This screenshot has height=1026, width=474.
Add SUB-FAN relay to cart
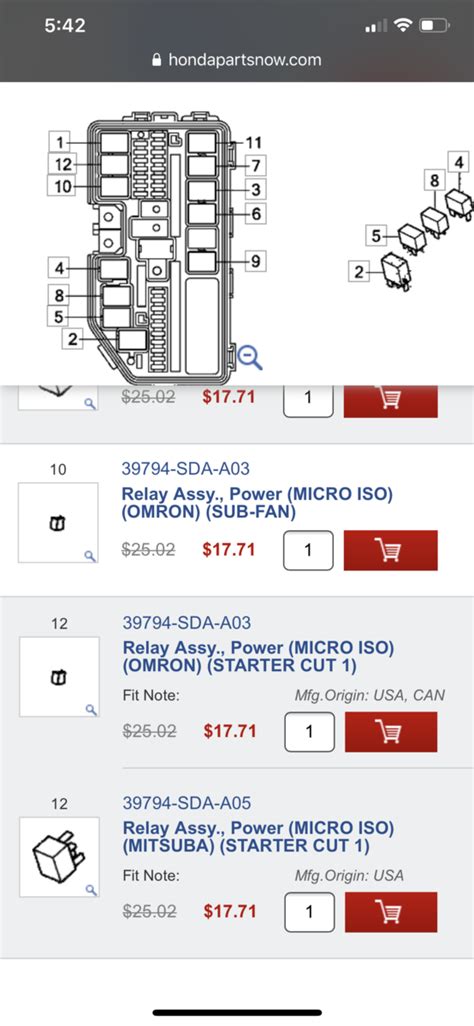click(390, 550)
